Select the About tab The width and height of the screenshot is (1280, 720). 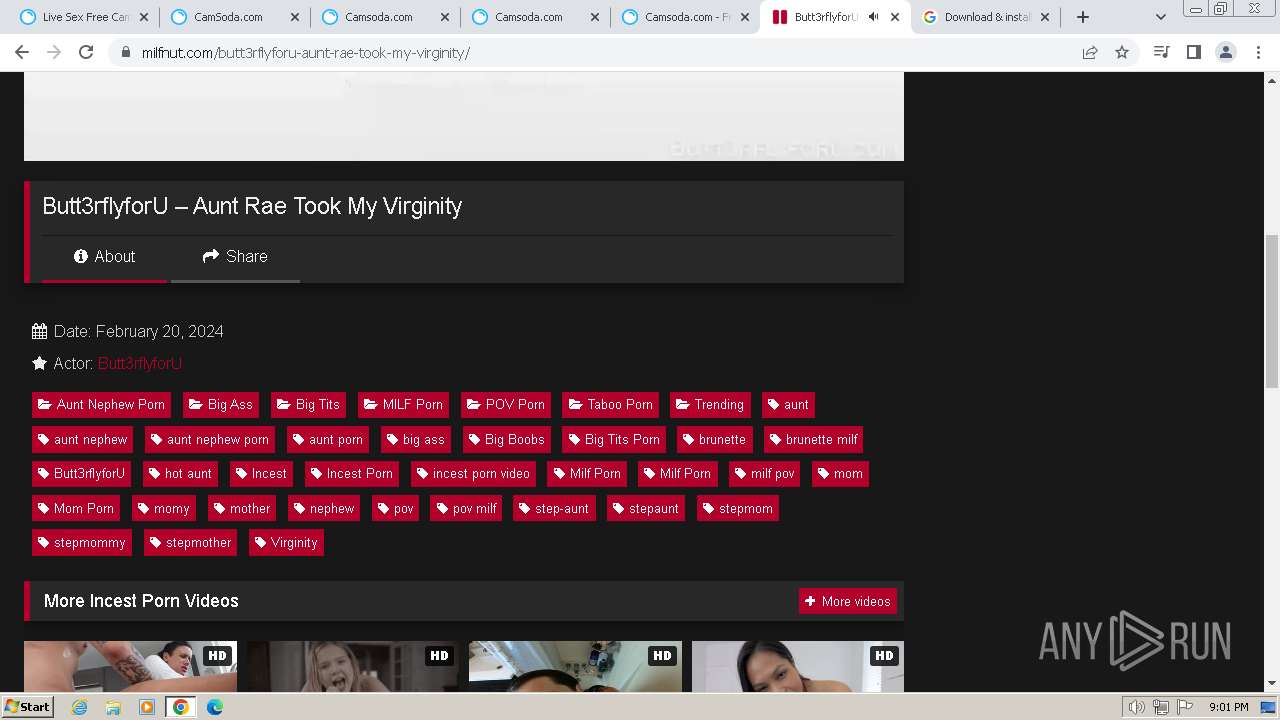104,257
